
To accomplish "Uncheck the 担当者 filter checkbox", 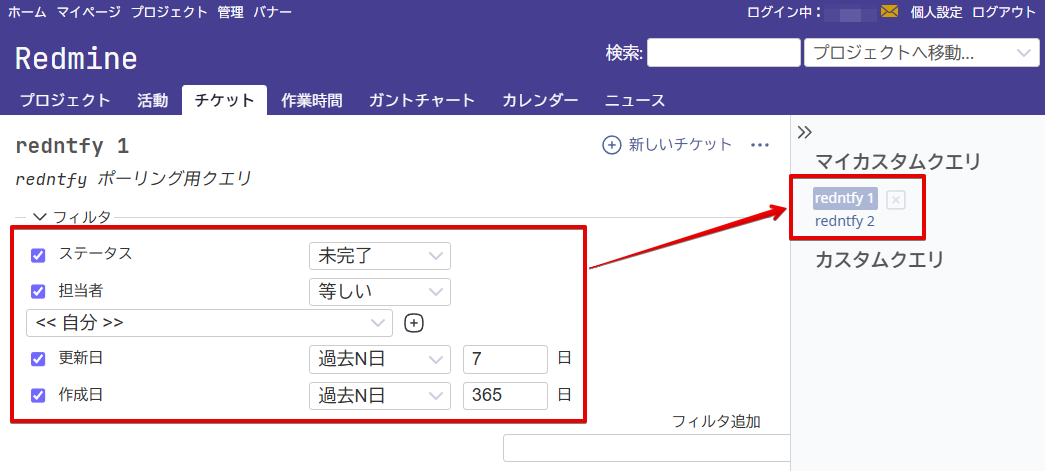I will [x=38, y=291].
